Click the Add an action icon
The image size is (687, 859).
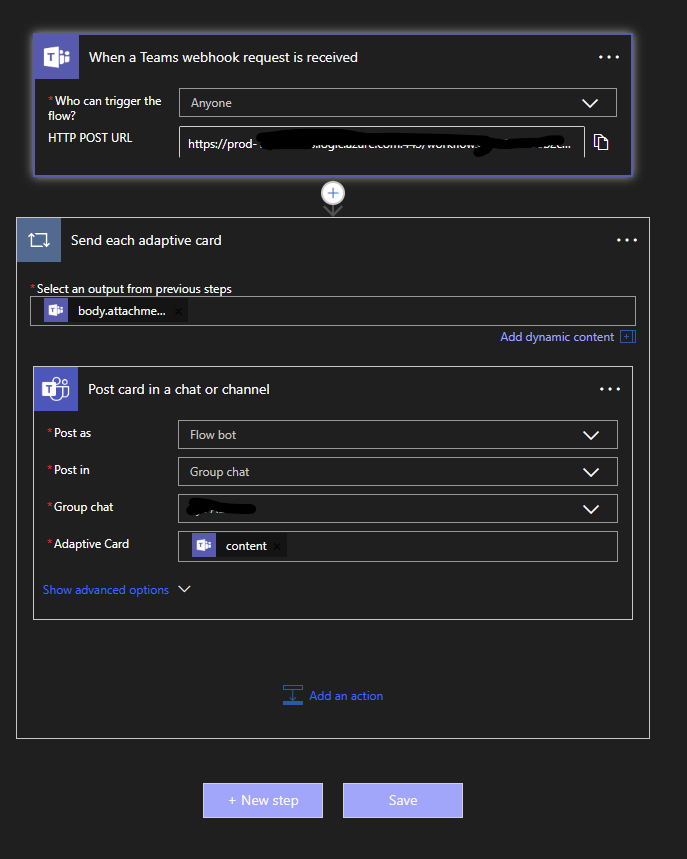(293, 695)
